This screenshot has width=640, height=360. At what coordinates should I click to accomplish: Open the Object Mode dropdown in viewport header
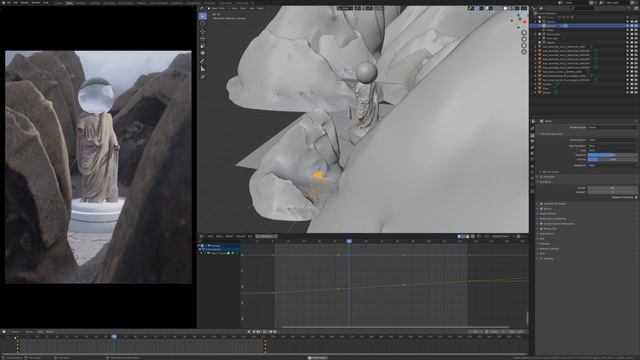coord(219,8)
